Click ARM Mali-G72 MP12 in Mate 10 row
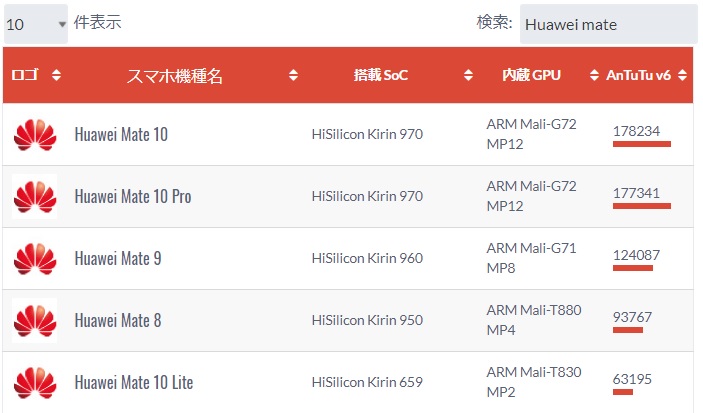This screenshot has height=413, width=703. tap(531, 134)
